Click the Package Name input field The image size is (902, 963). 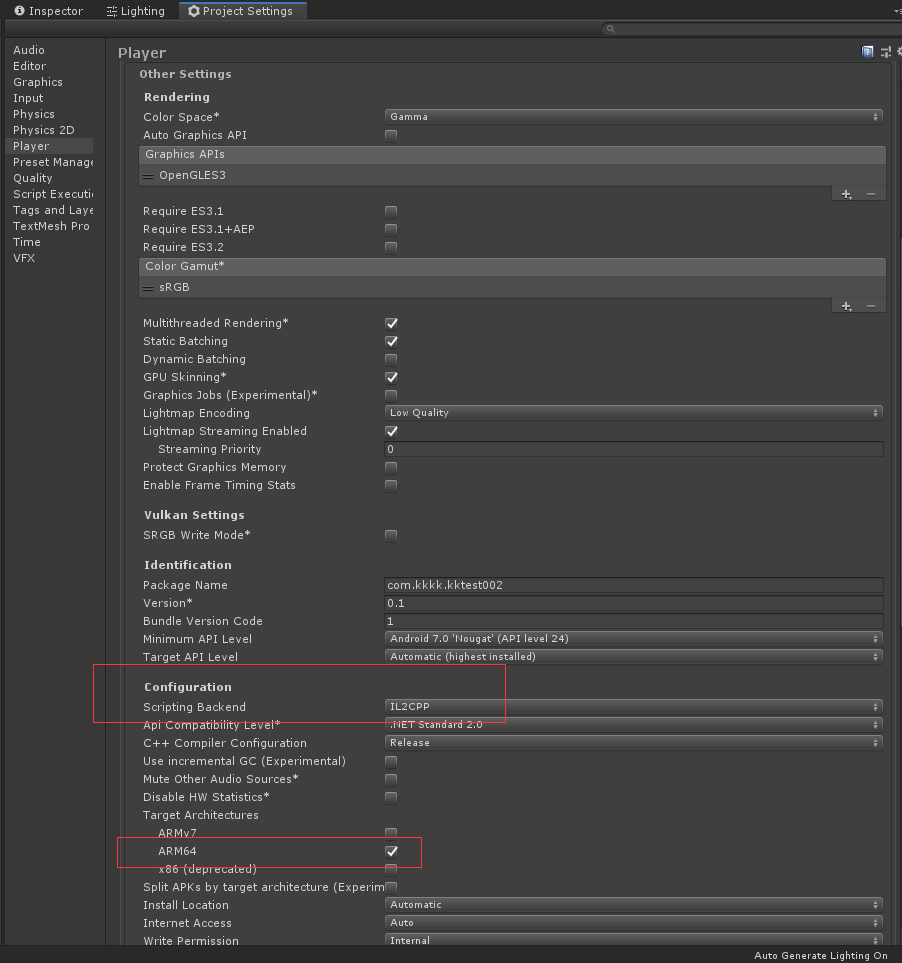point(633,585)
